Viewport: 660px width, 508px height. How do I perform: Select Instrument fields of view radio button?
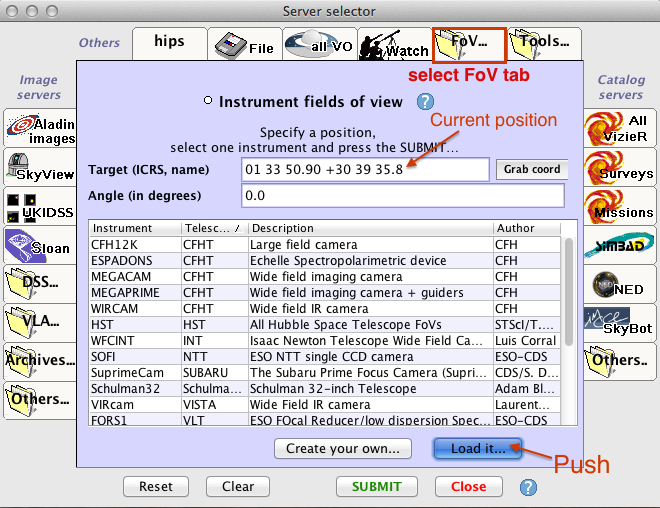pyautogui.click(x=208, y=101)
